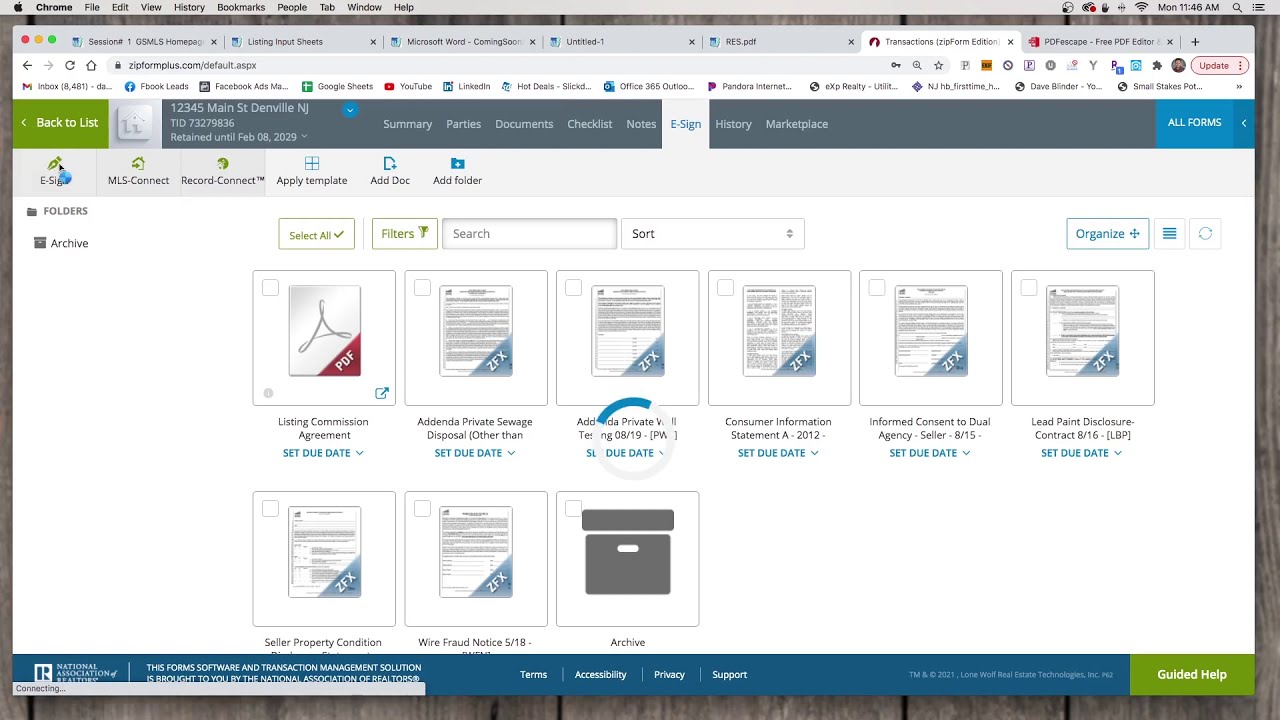Viewport: 1280px width, 720px height.
Task: Bookmark this page with the star
Action: coord(938,65)
